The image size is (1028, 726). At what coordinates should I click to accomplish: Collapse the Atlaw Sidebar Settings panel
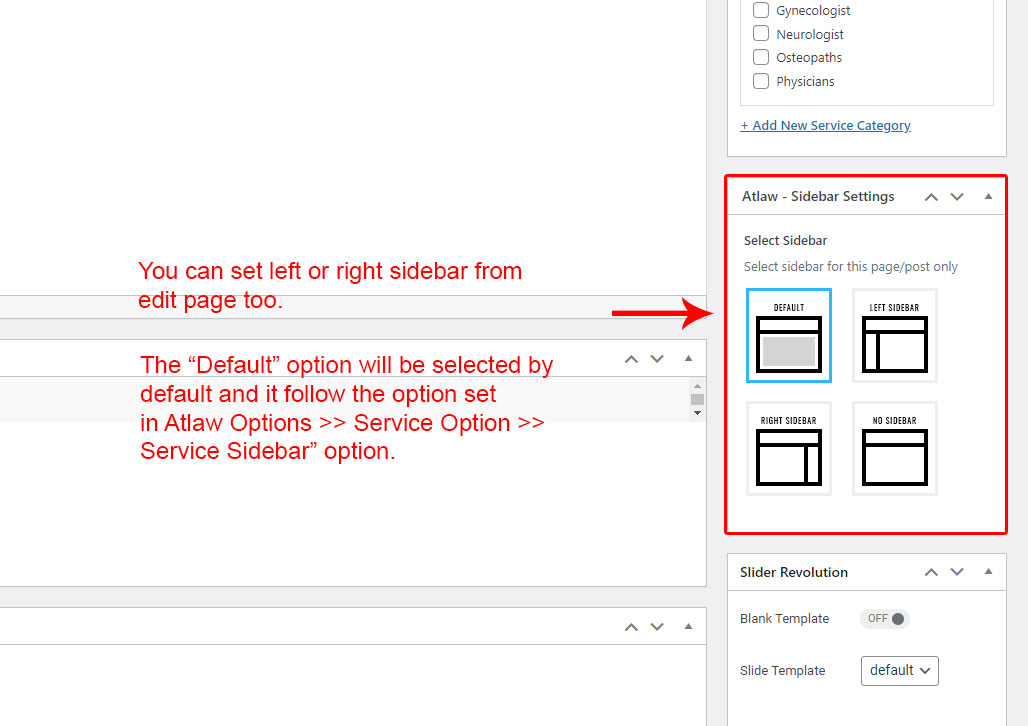point(988,197)
